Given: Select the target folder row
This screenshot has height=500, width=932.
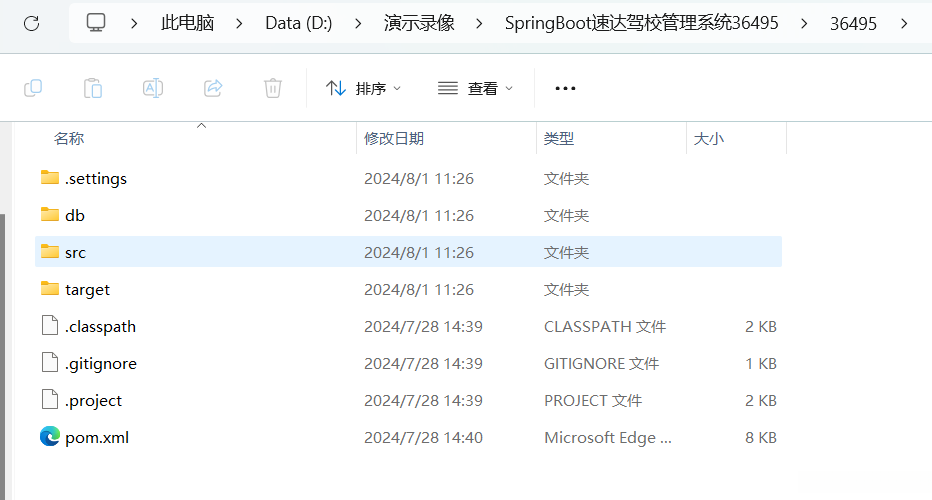Looking at the screenshot, I should click(87, 289).
